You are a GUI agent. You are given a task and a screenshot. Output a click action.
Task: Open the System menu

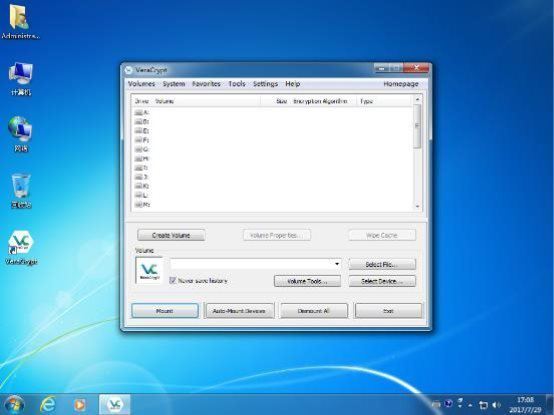click(x=174, y=84)
